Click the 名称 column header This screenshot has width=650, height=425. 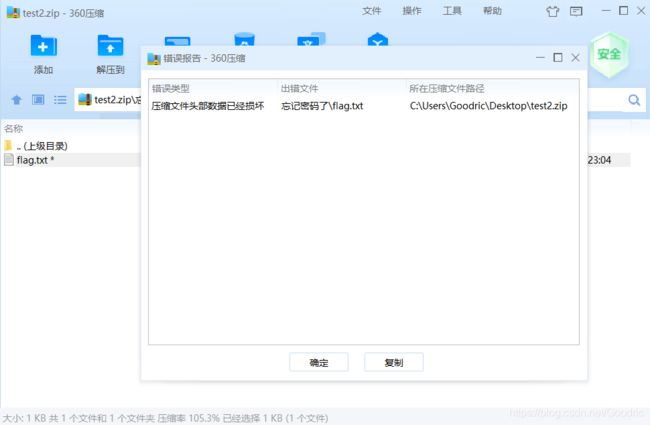tap(14, 129)
